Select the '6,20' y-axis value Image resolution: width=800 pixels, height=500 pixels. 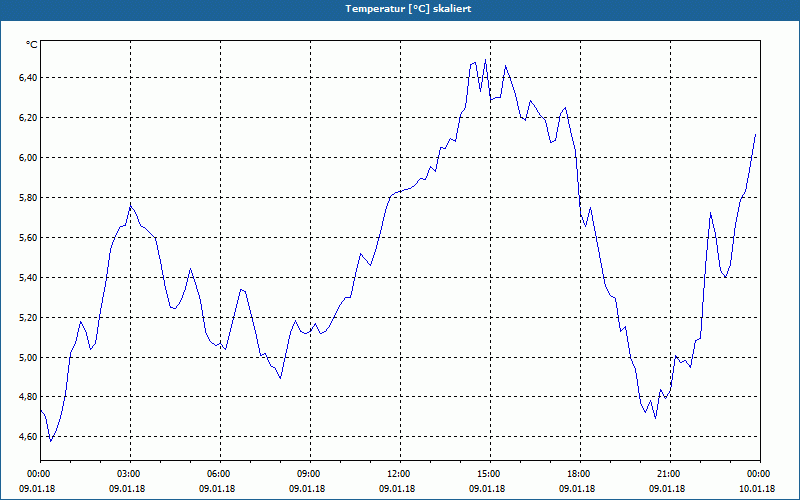(28, 117)
